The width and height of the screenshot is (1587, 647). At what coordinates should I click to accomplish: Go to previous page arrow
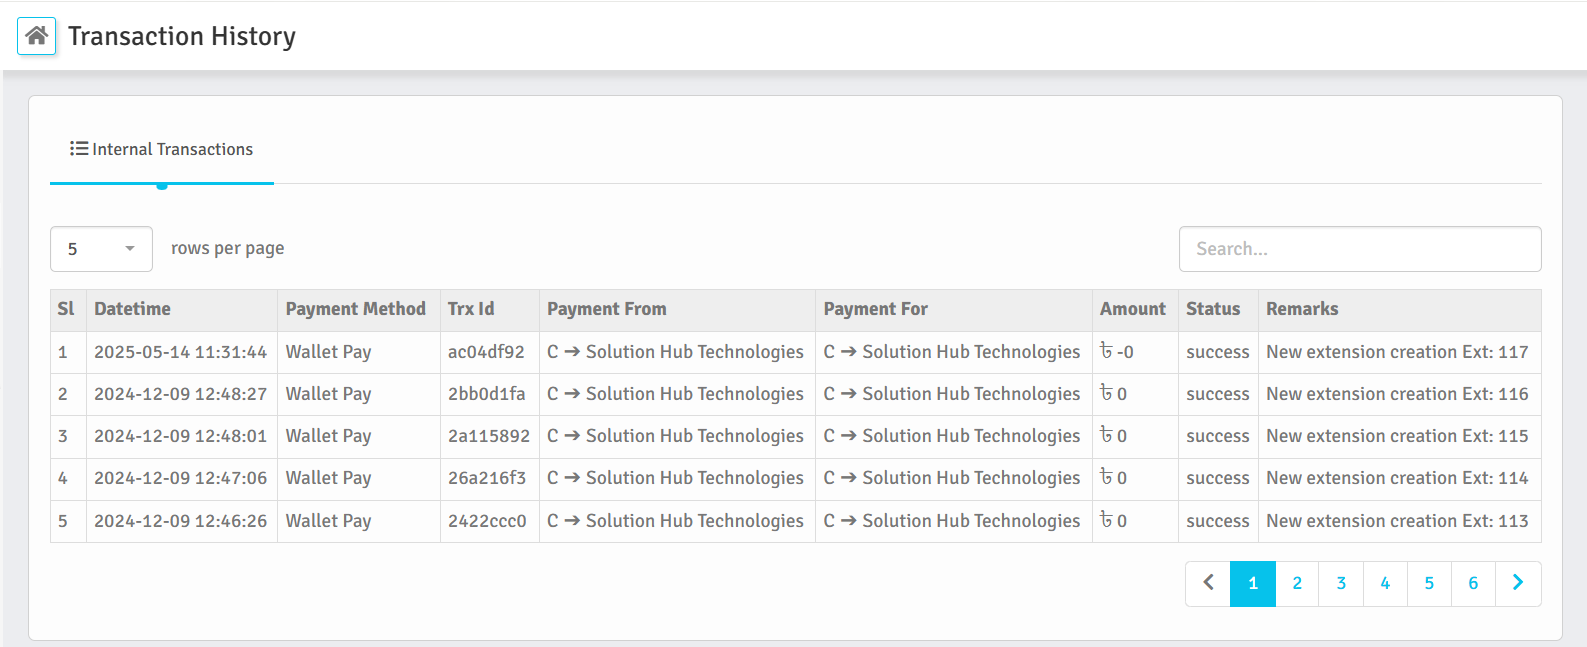(x=1208, y=583)
